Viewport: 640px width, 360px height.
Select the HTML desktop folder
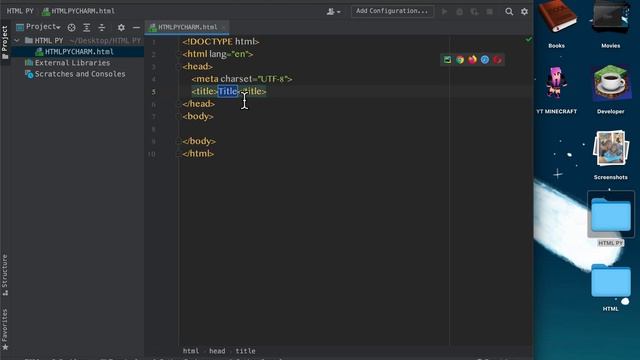click(611, 288)
